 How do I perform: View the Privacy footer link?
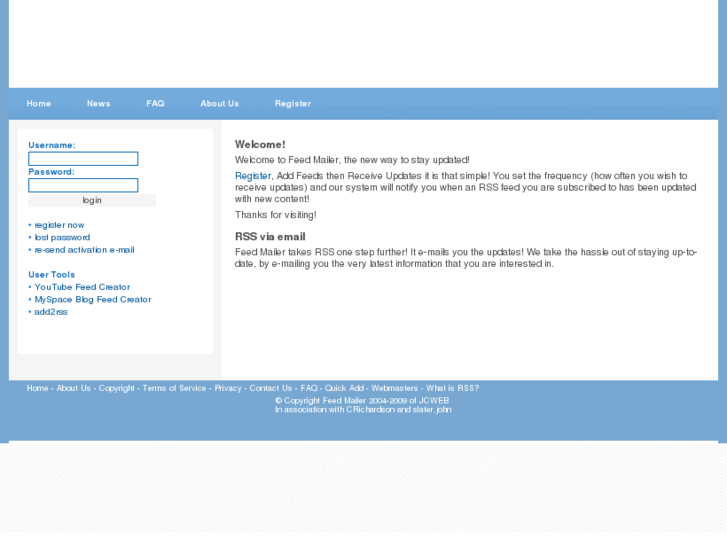228,388
